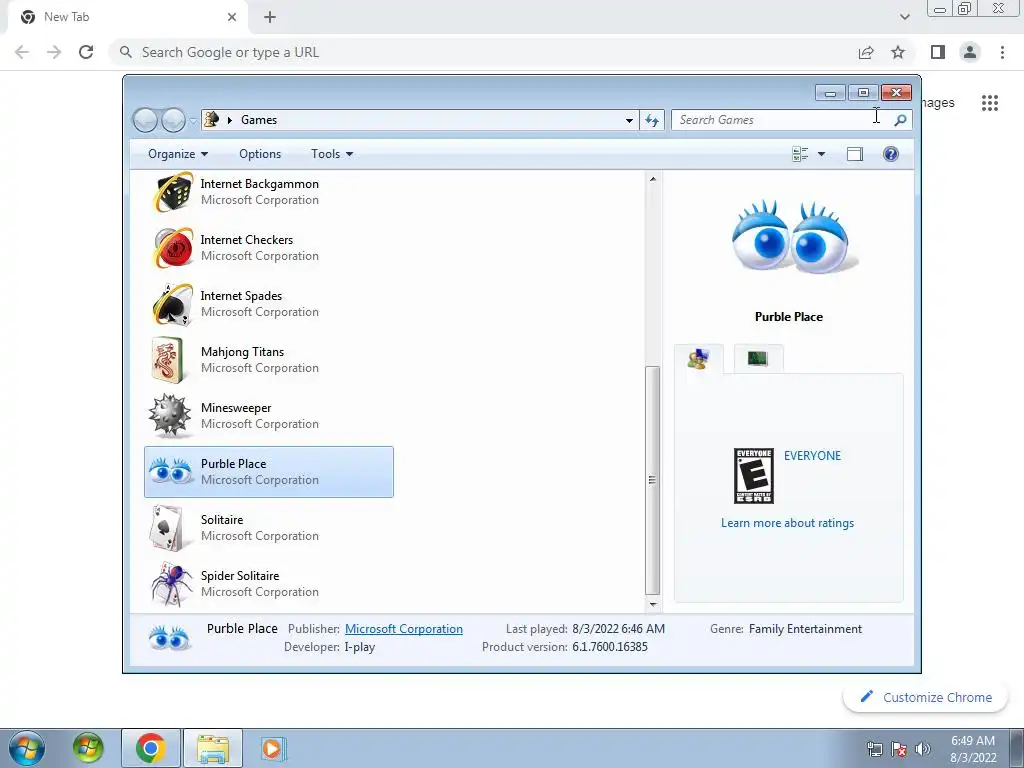Expand the view options arrow
Screen dimensions: 1024x768
coord(821,154)
